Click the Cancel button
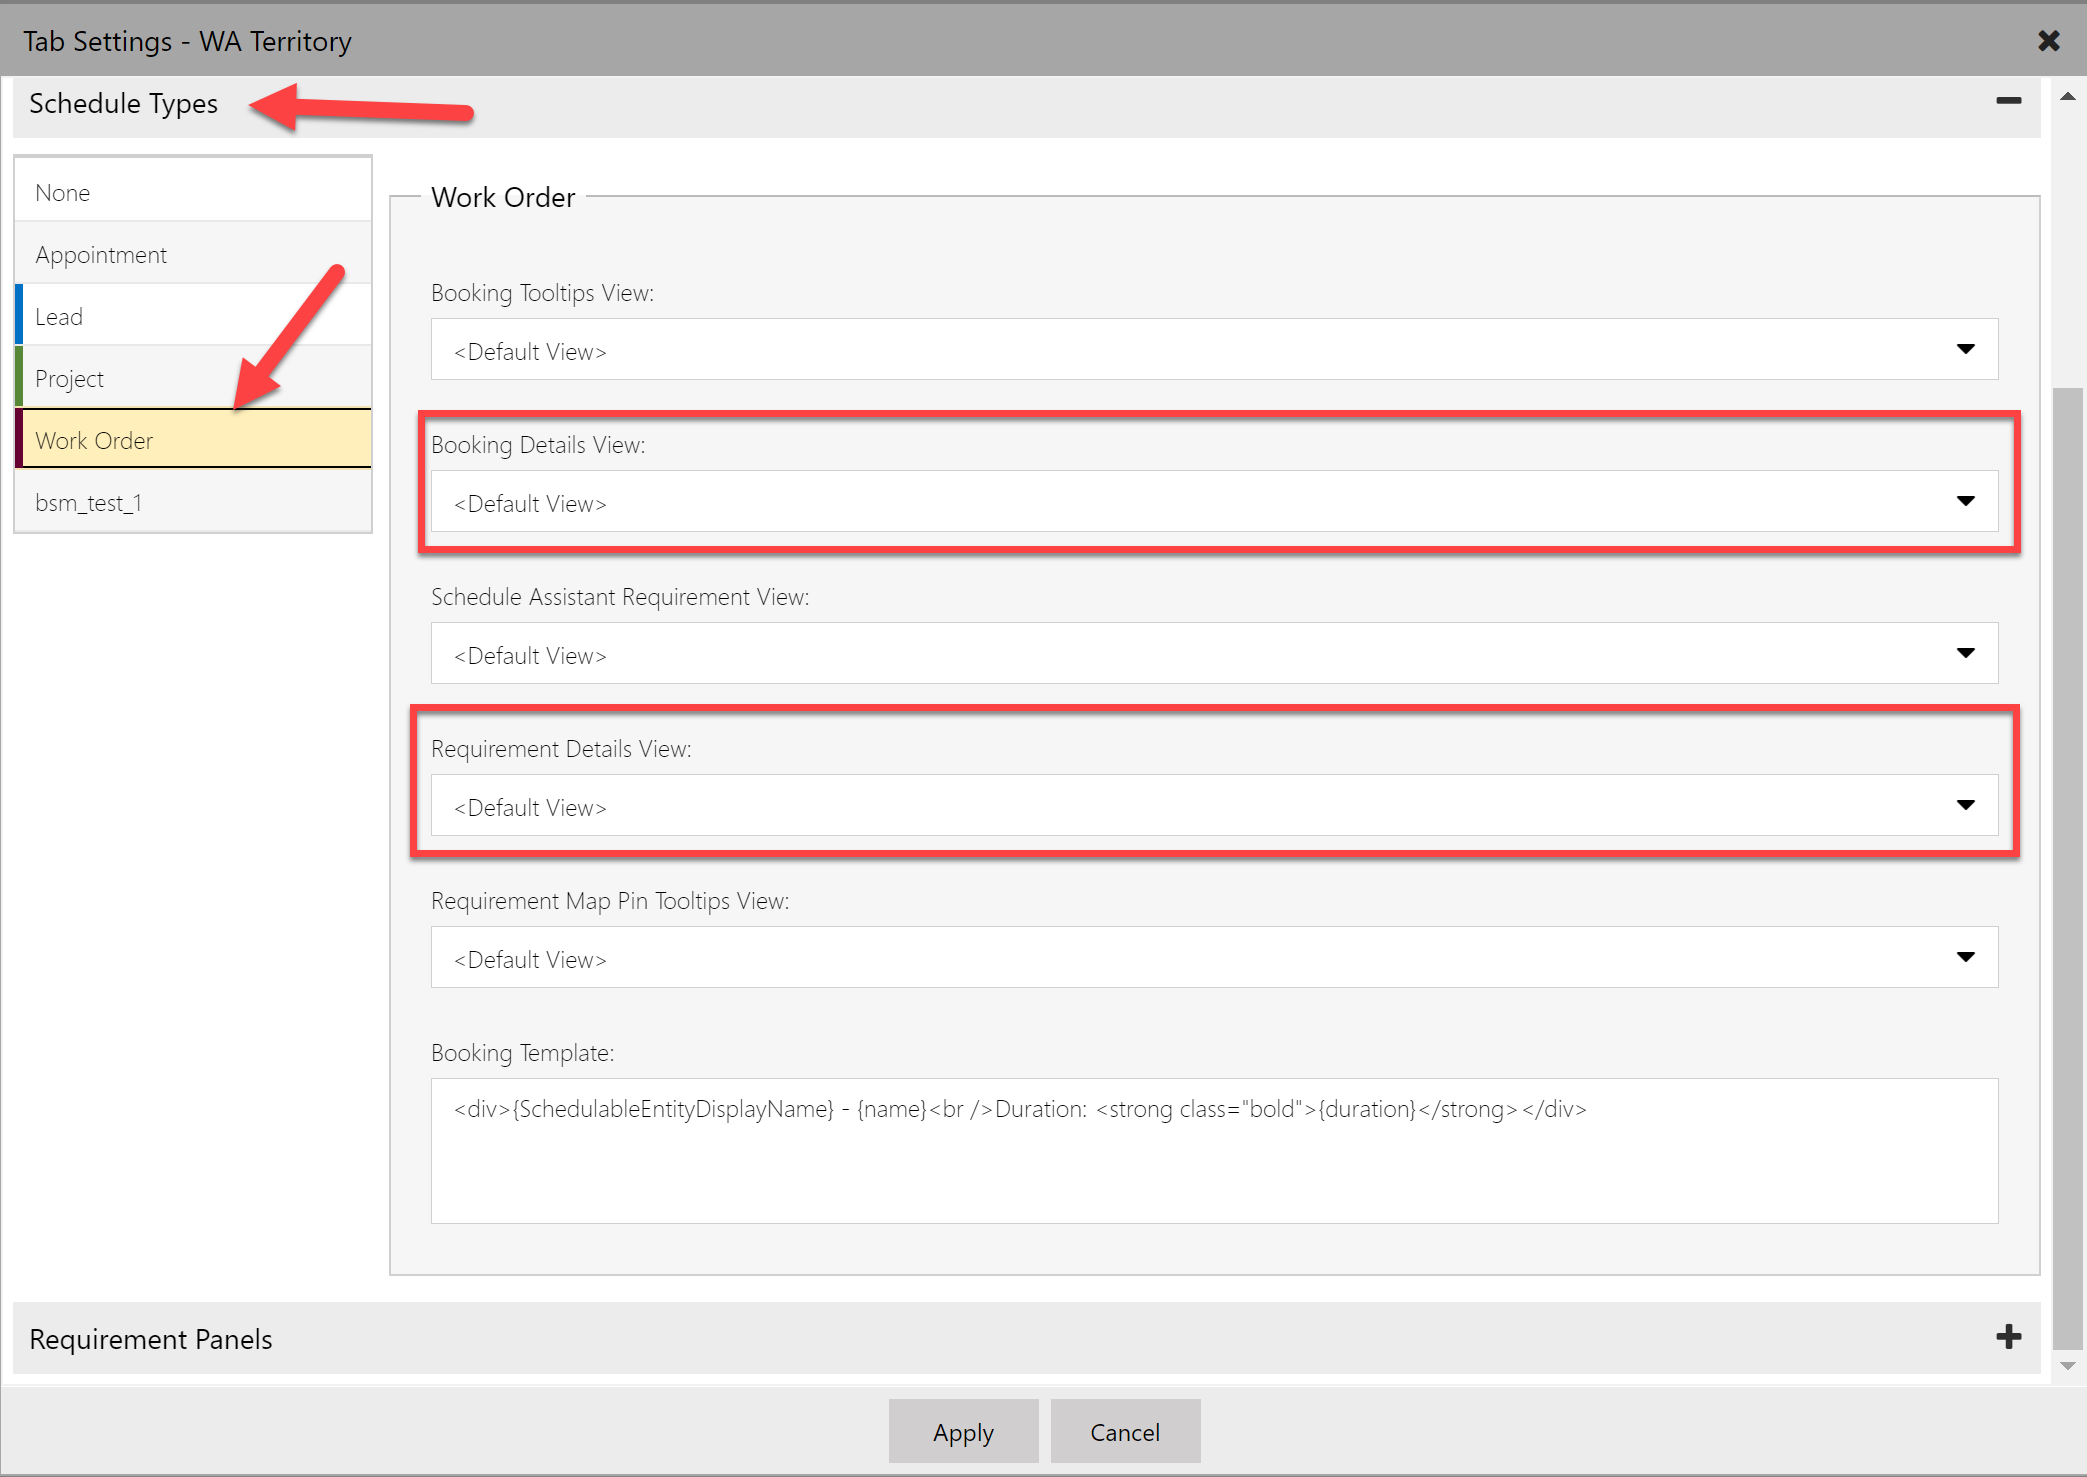Screen dimensions: 2087x1477 tap(1125, 1431)
